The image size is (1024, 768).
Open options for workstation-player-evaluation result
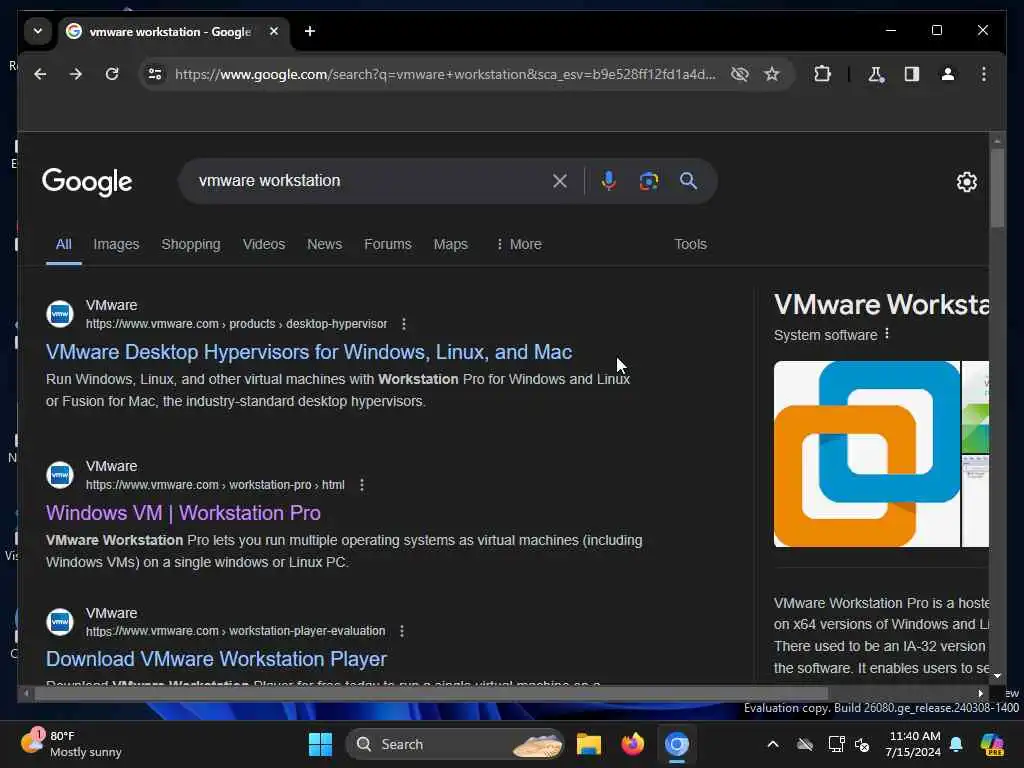pos(402,632)
